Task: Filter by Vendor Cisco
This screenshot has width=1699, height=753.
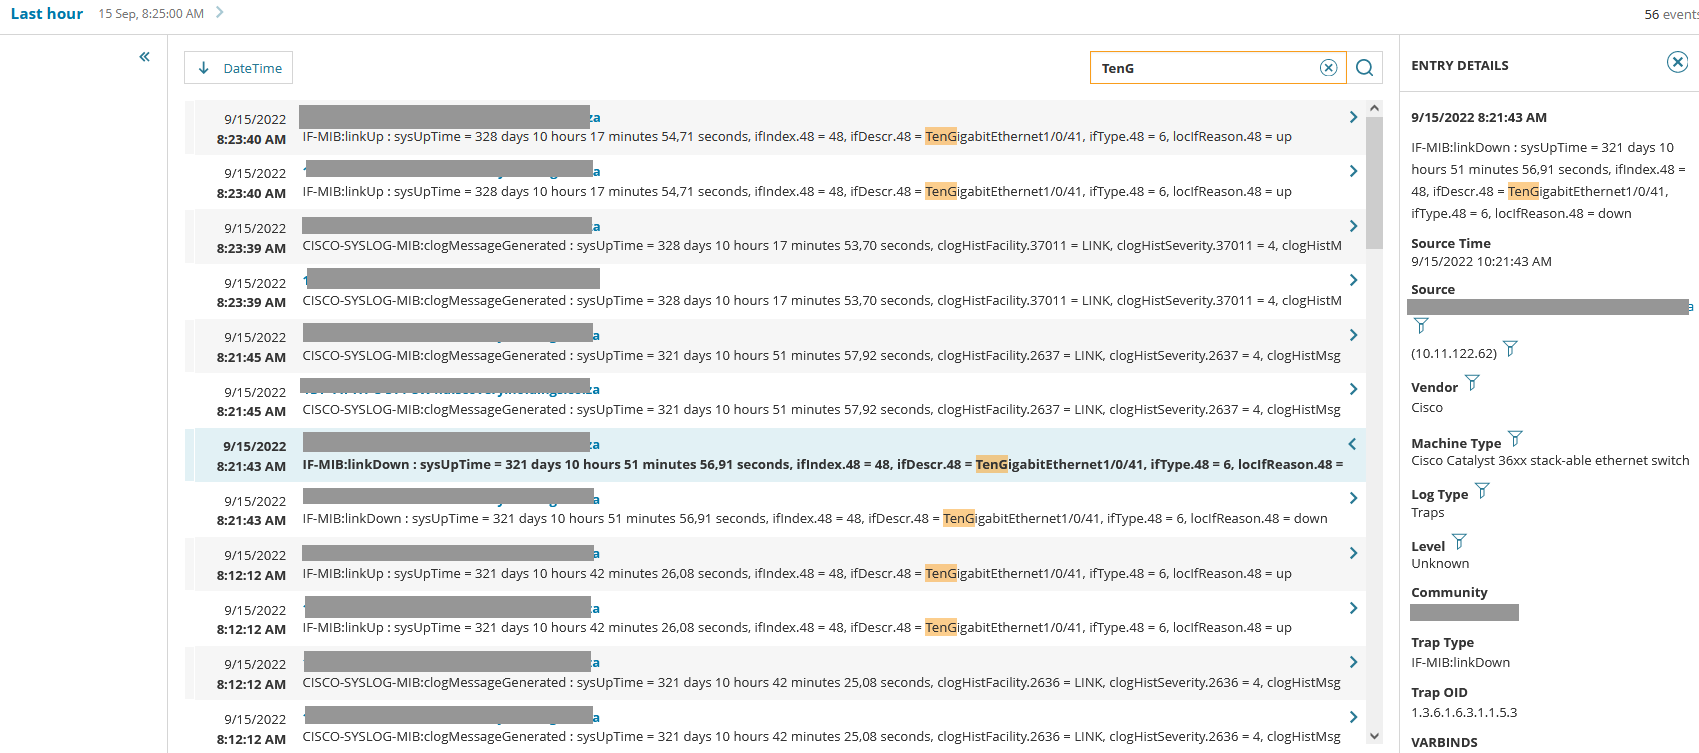Action: point(1471,383)
